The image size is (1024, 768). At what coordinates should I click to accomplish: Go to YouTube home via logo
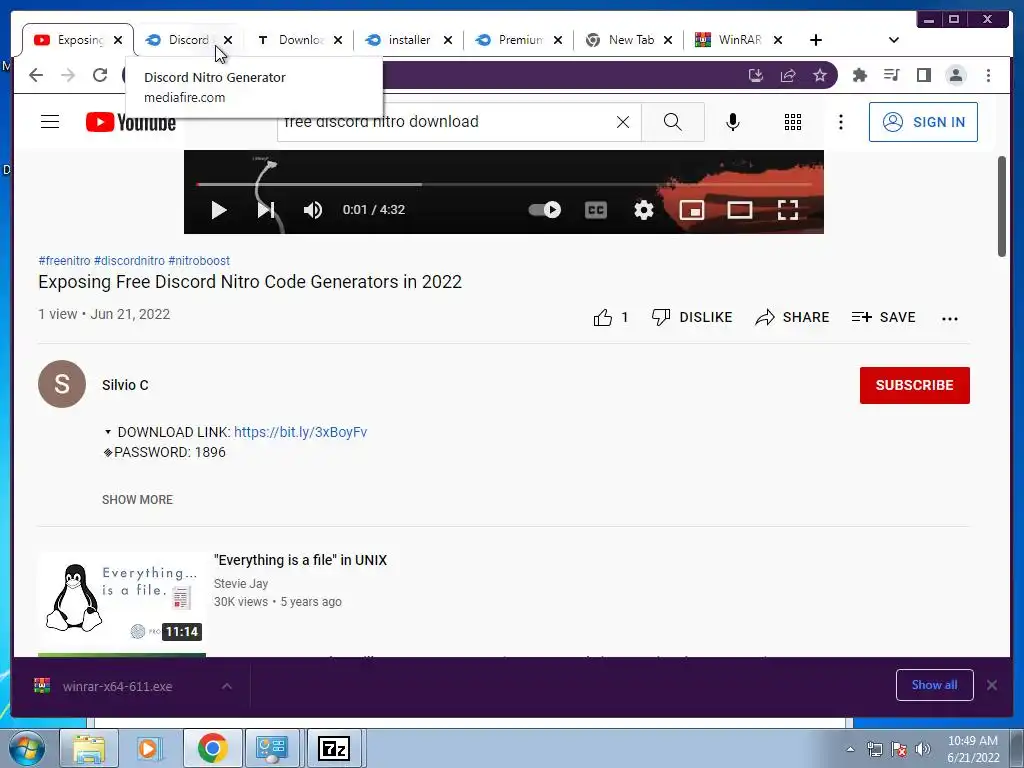[x=131, y=122]
